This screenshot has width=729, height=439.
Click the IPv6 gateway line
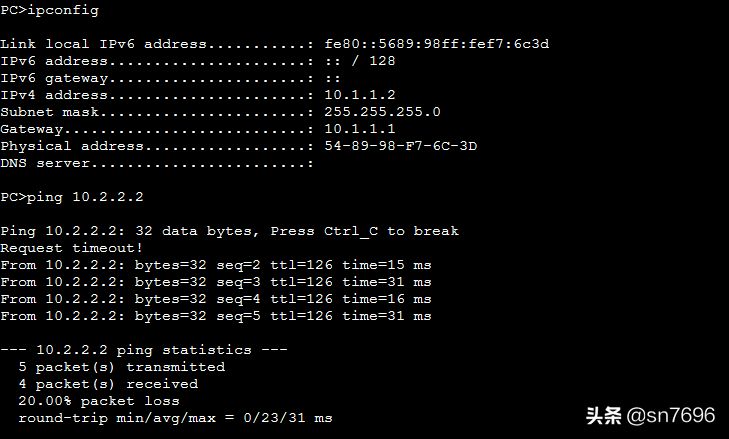170,78
